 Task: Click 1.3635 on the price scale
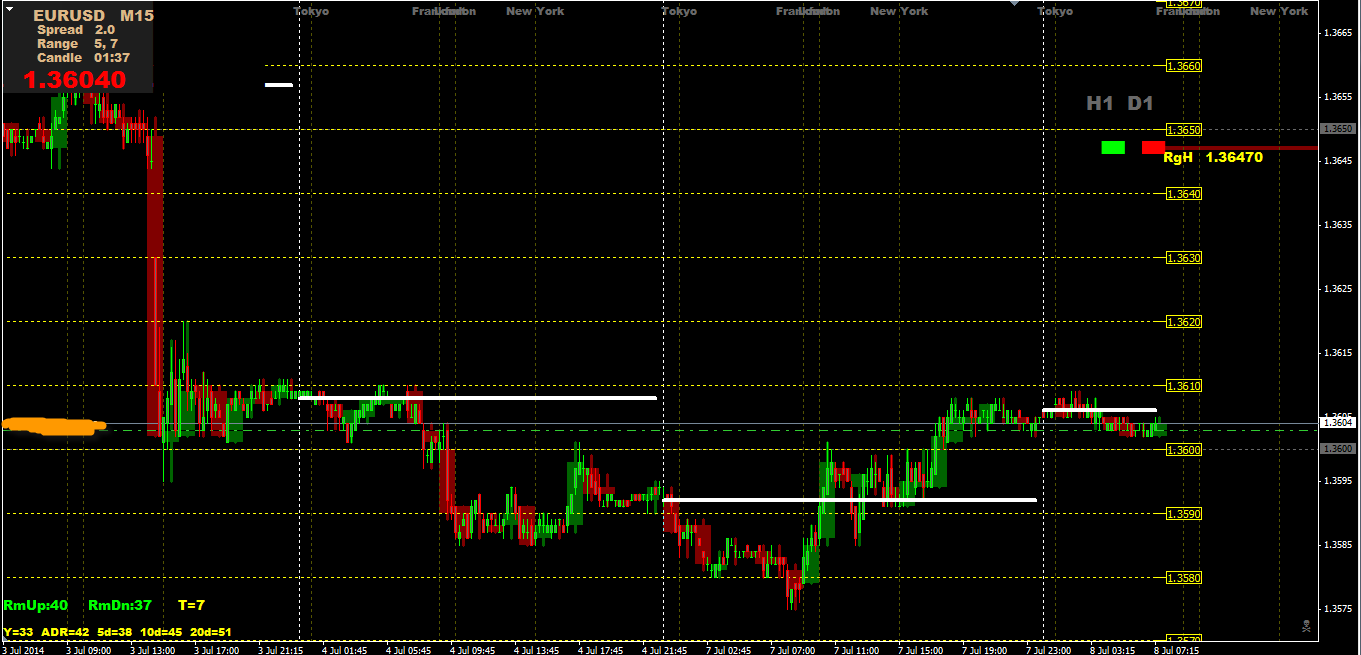(x=1339, y=225)
